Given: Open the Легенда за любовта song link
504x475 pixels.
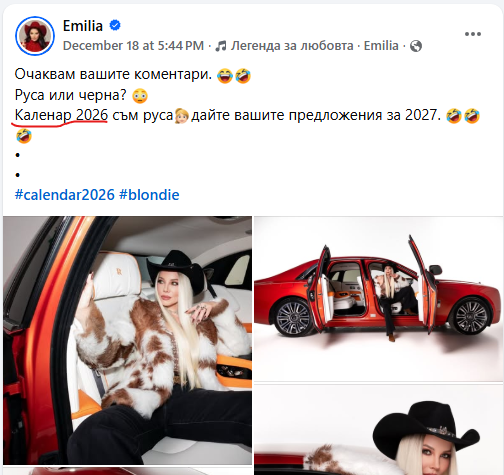Looking at the screenshot, I should (x=292, y=46).
